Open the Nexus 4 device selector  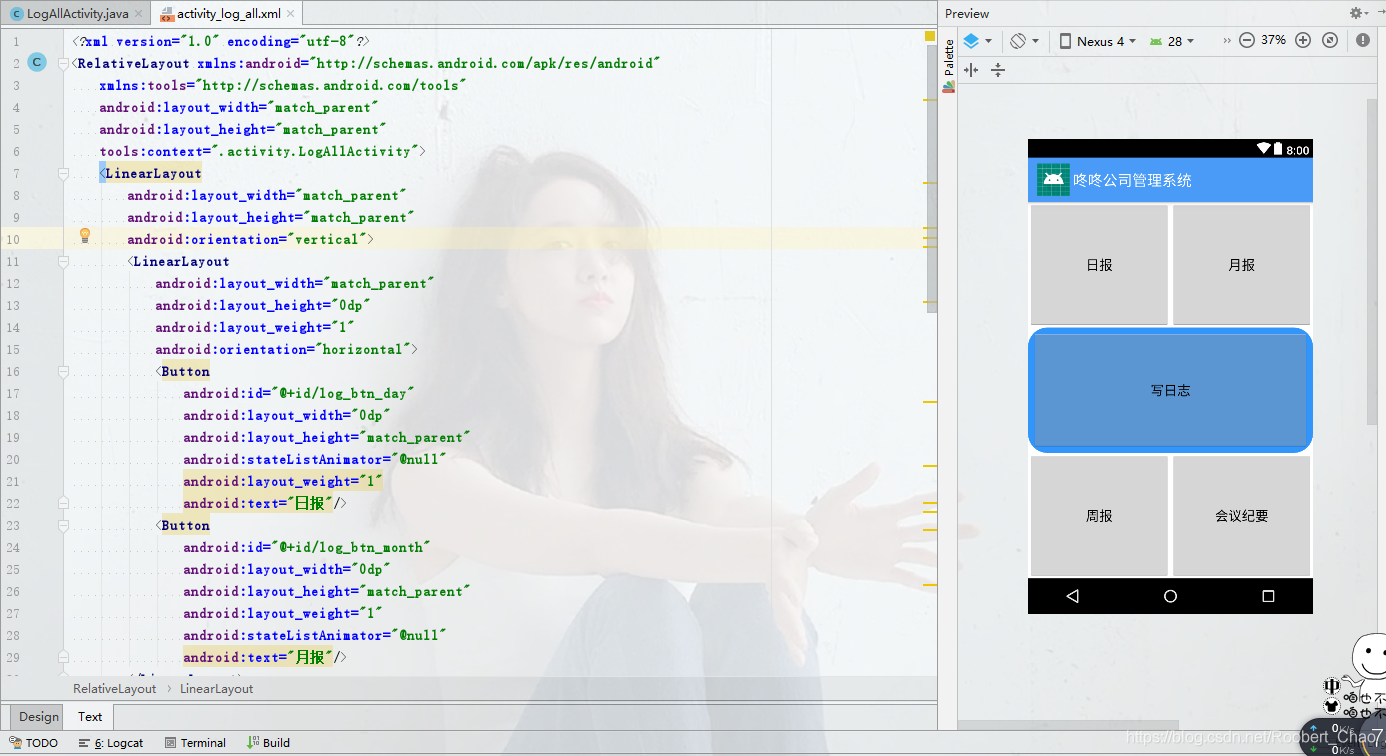pyautogui.click(x=1097, y=41)
